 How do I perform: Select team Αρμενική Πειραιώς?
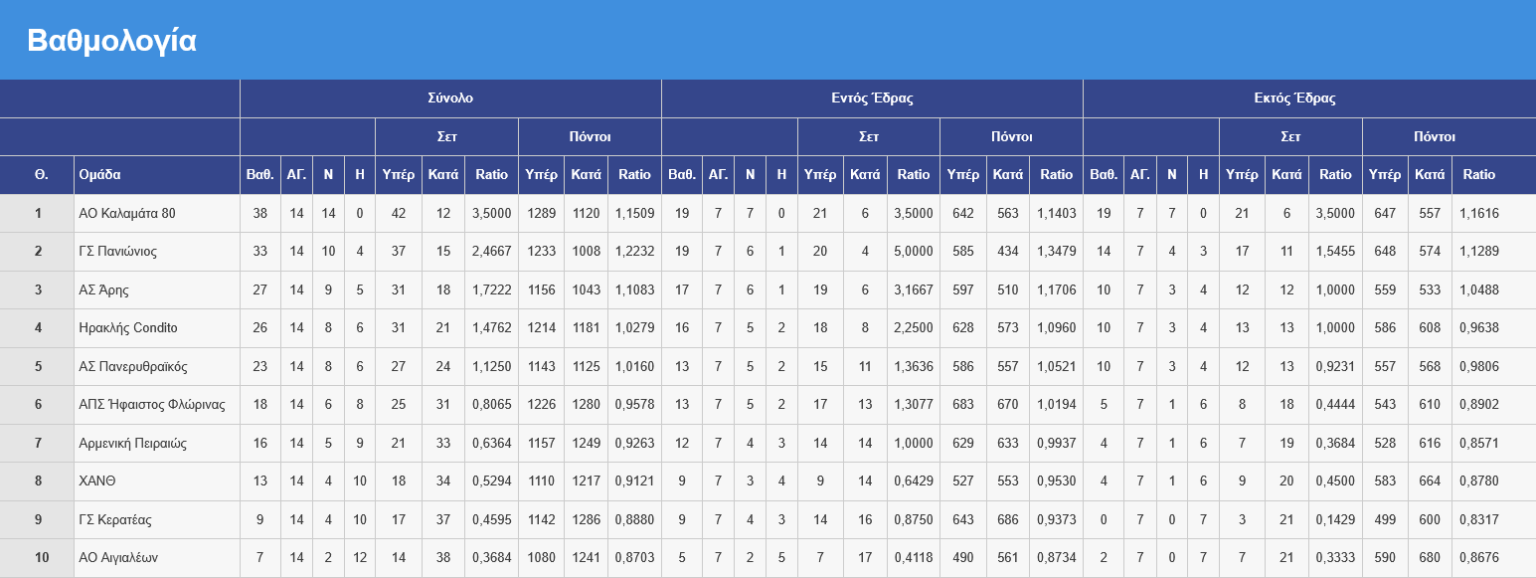133,443
